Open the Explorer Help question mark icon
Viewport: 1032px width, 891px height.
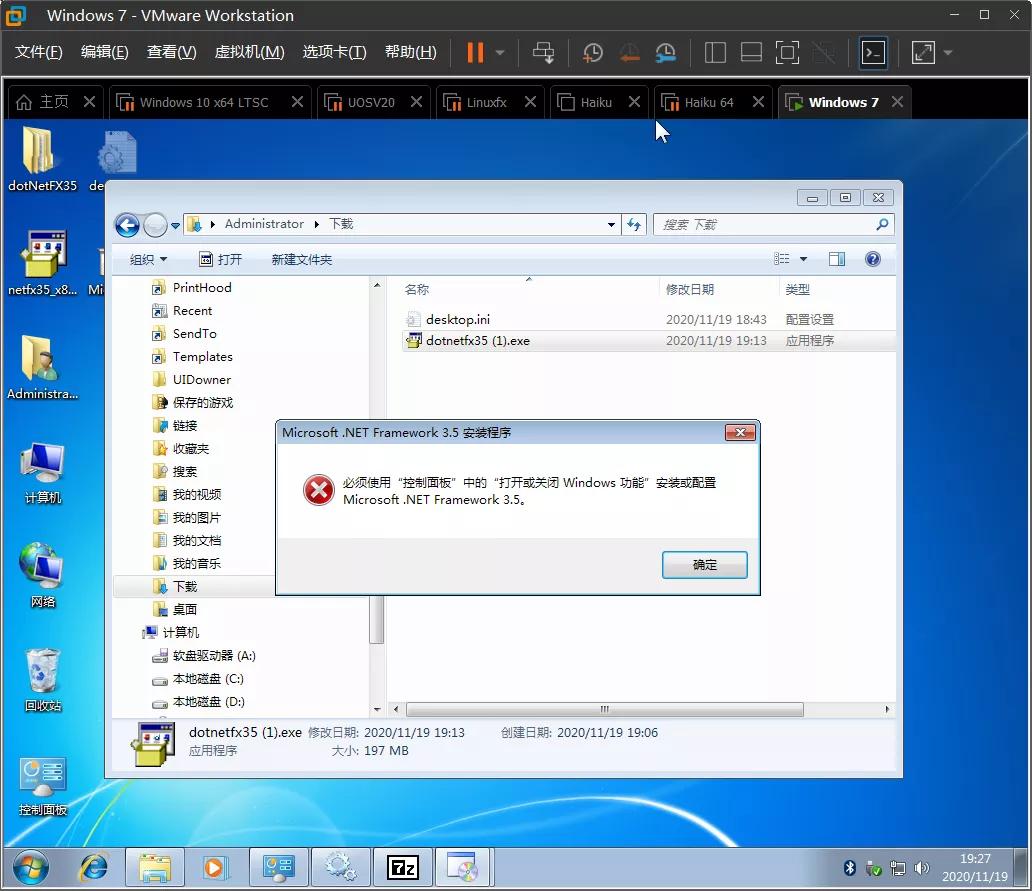872,258
